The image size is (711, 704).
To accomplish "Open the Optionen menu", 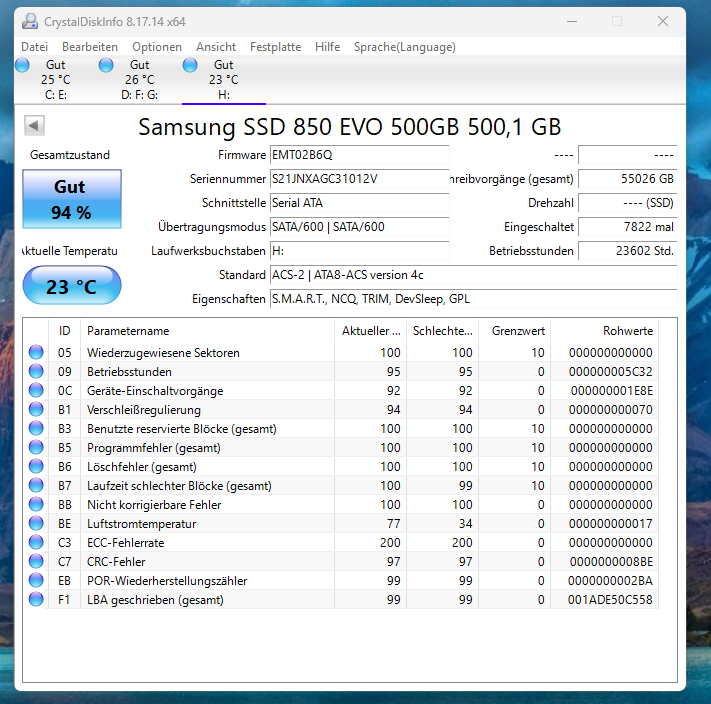I will 157,47.
